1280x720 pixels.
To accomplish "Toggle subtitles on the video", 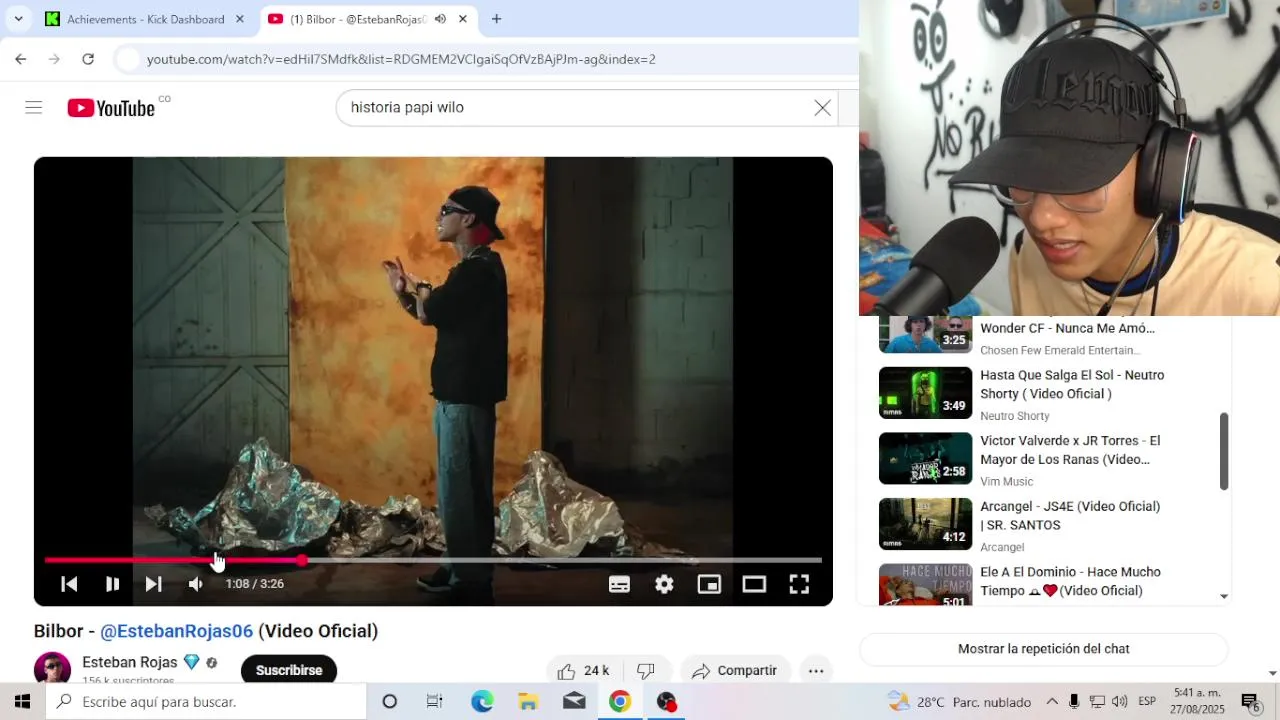I will coord(619,585).
